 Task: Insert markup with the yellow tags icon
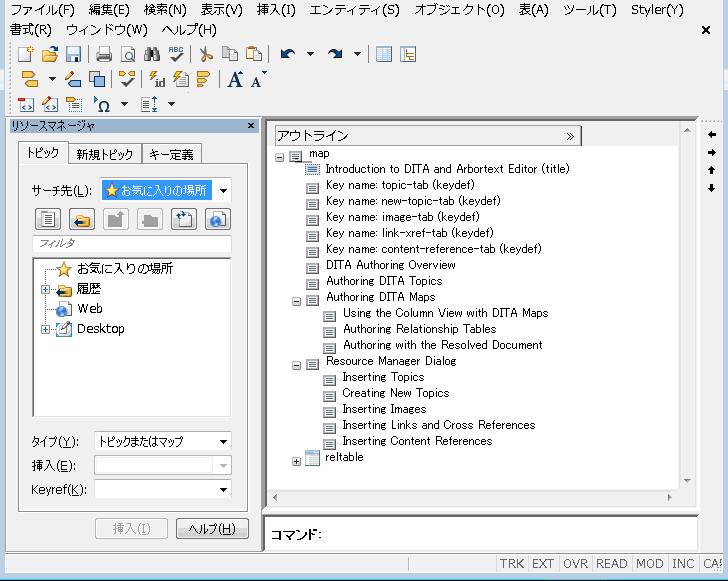click(x=30, y=79)
